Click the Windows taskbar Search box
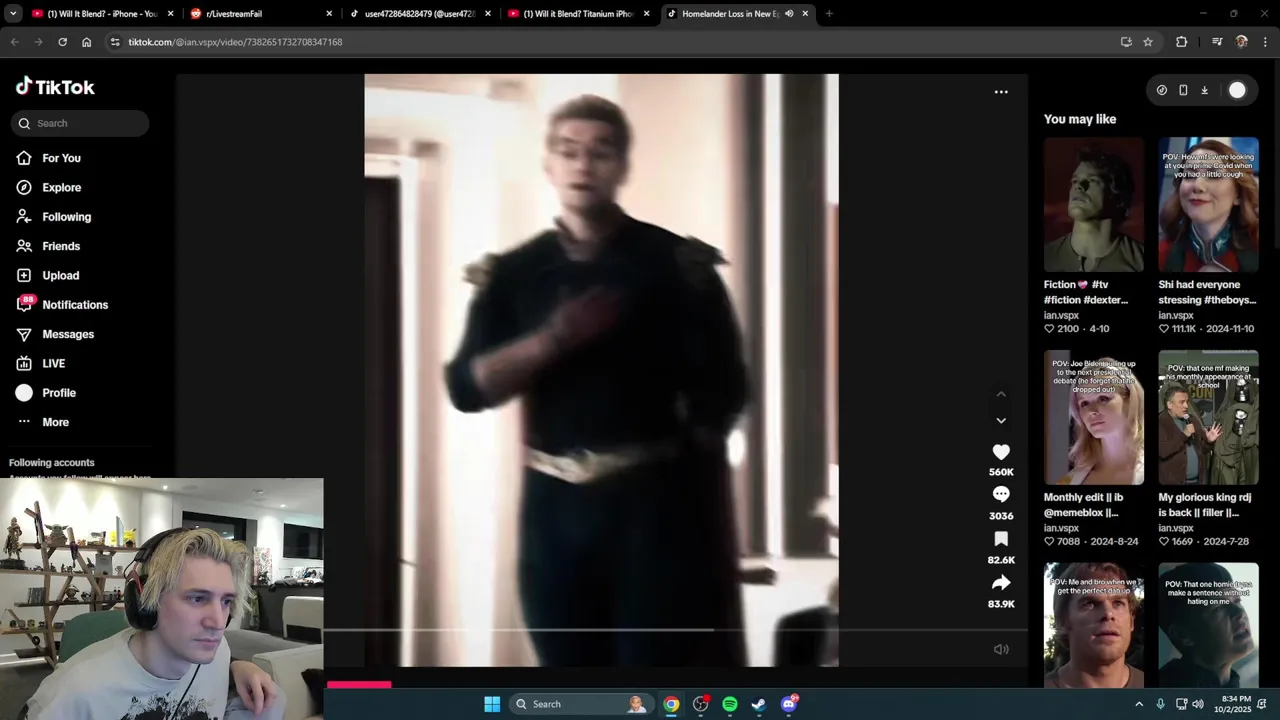Viewport: 1280px width, 720px height. (x=581, y=704)
